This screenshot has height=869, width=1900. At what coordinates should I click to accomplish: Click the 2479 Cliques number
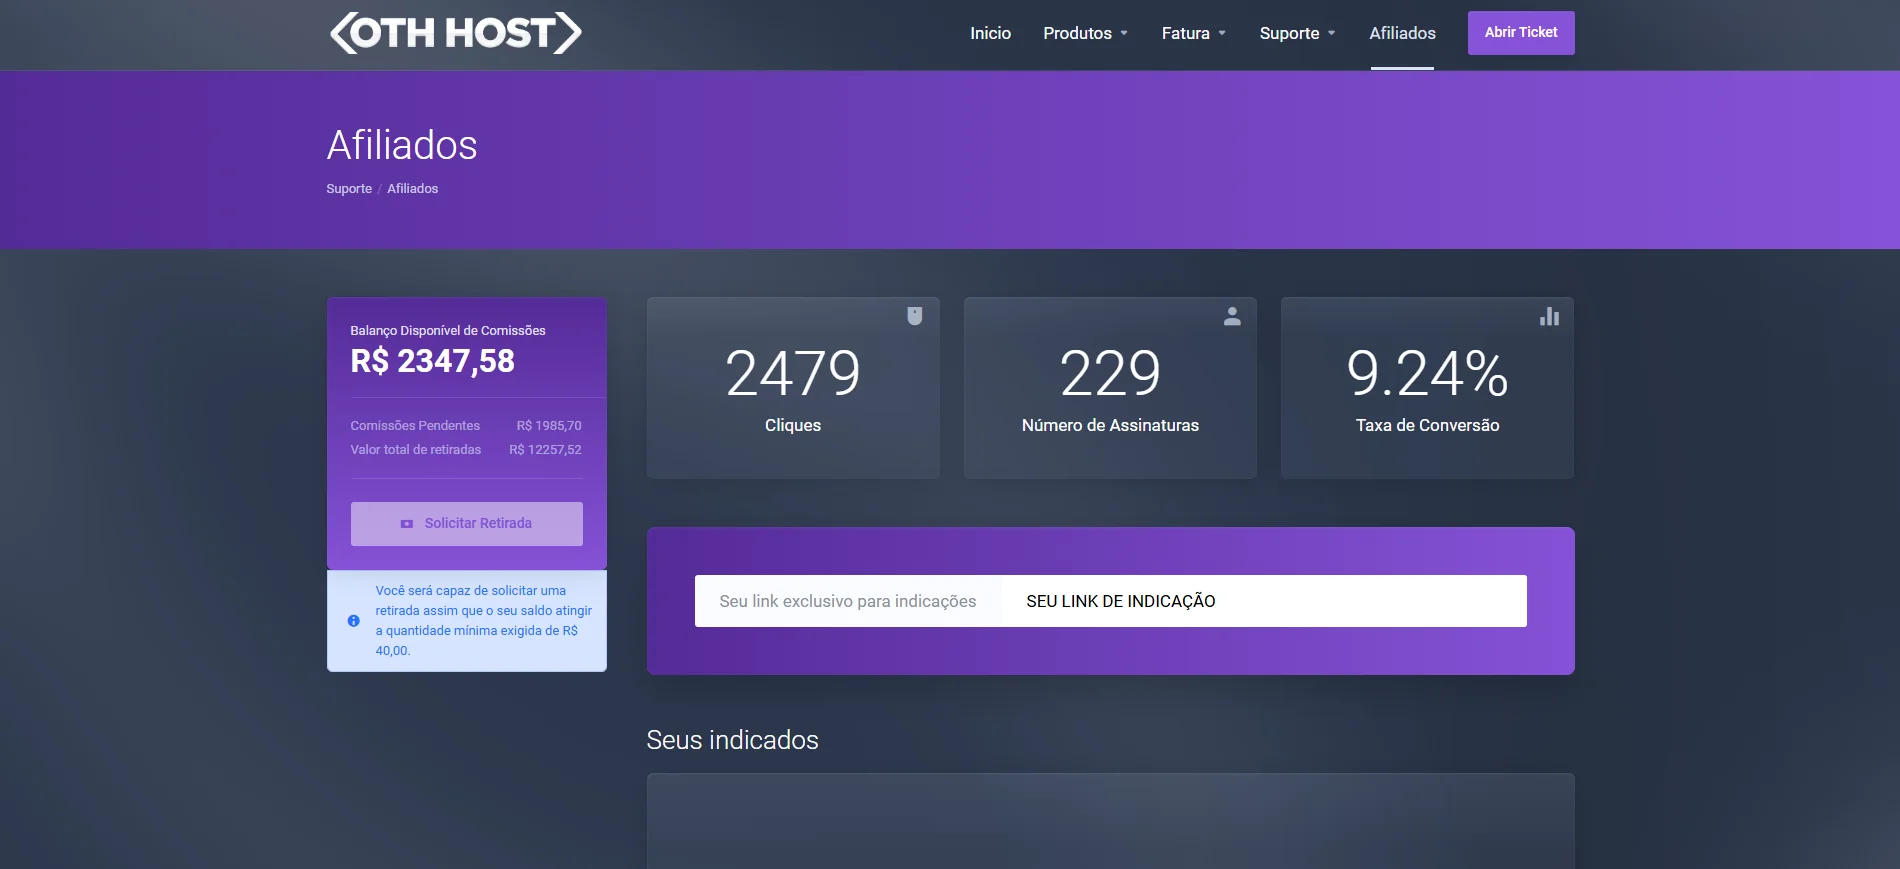coord(793,374)
